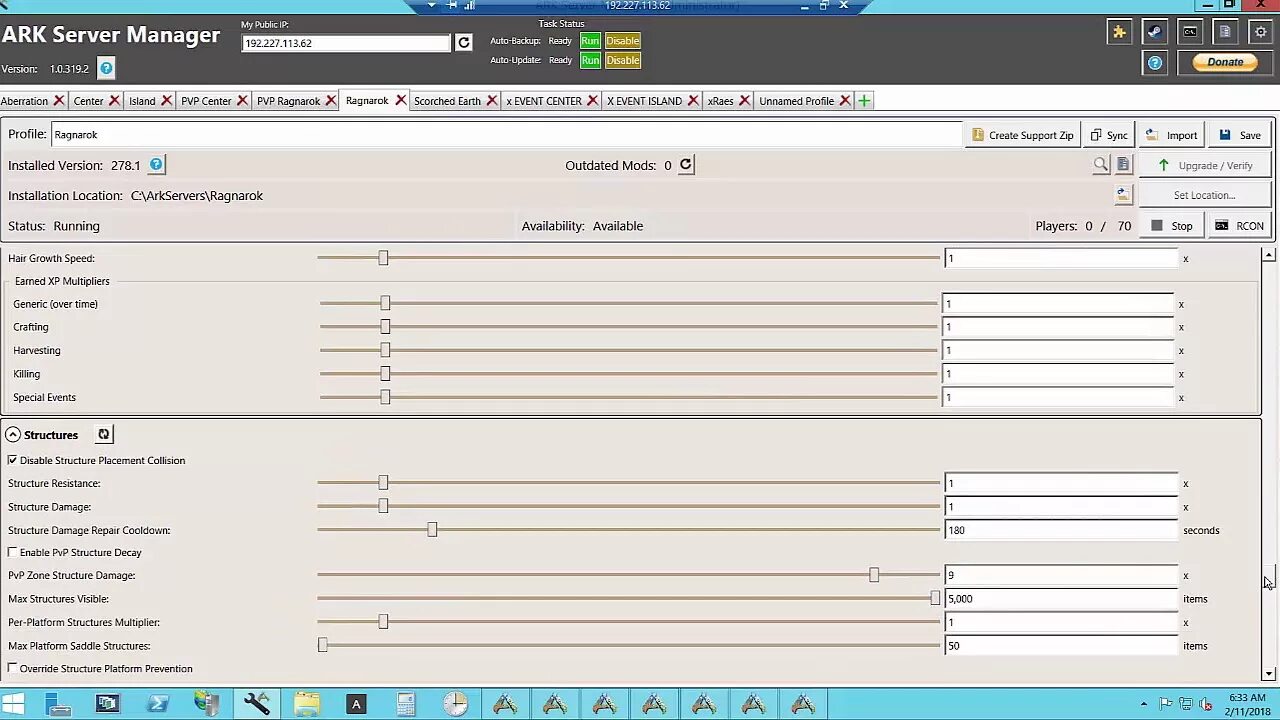Show hidden system tray icons
The height and width of the screenshot is (720, 1280).
click(1143, 704)
